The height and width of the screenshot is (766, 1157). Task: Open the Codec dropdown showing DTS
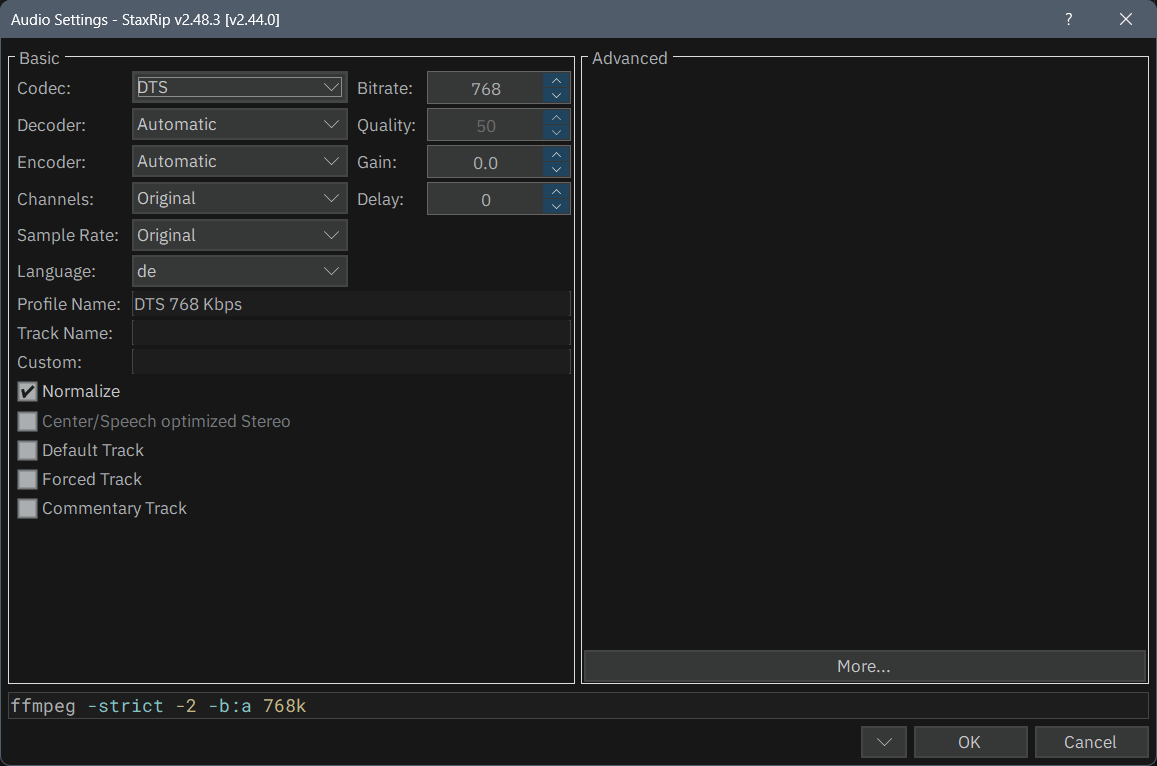coord(240,87)
